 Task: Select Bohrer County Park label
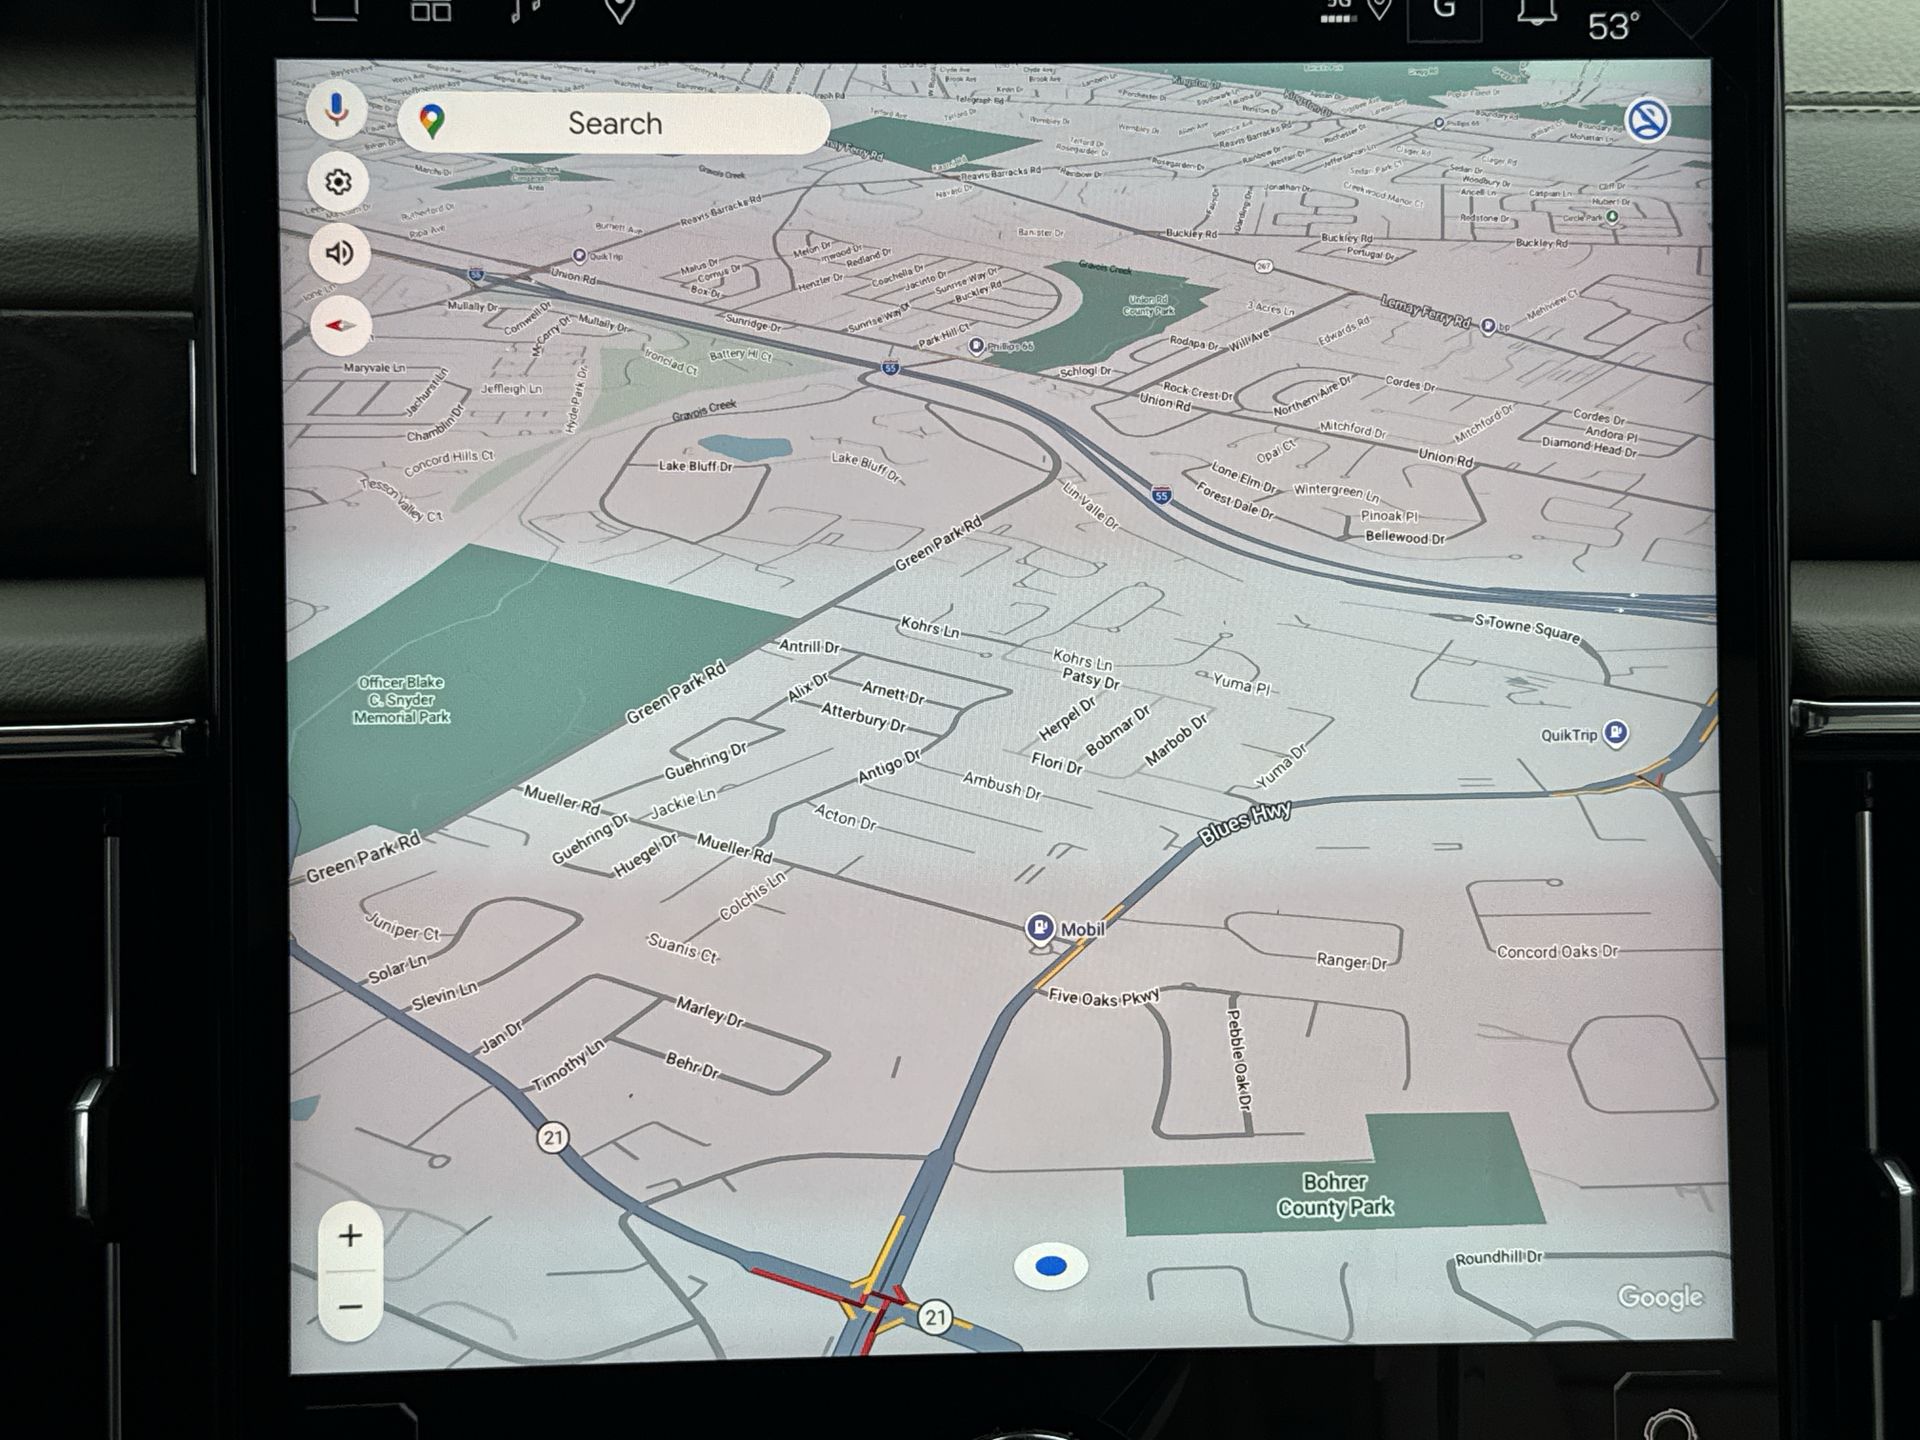(1334, 1195)
